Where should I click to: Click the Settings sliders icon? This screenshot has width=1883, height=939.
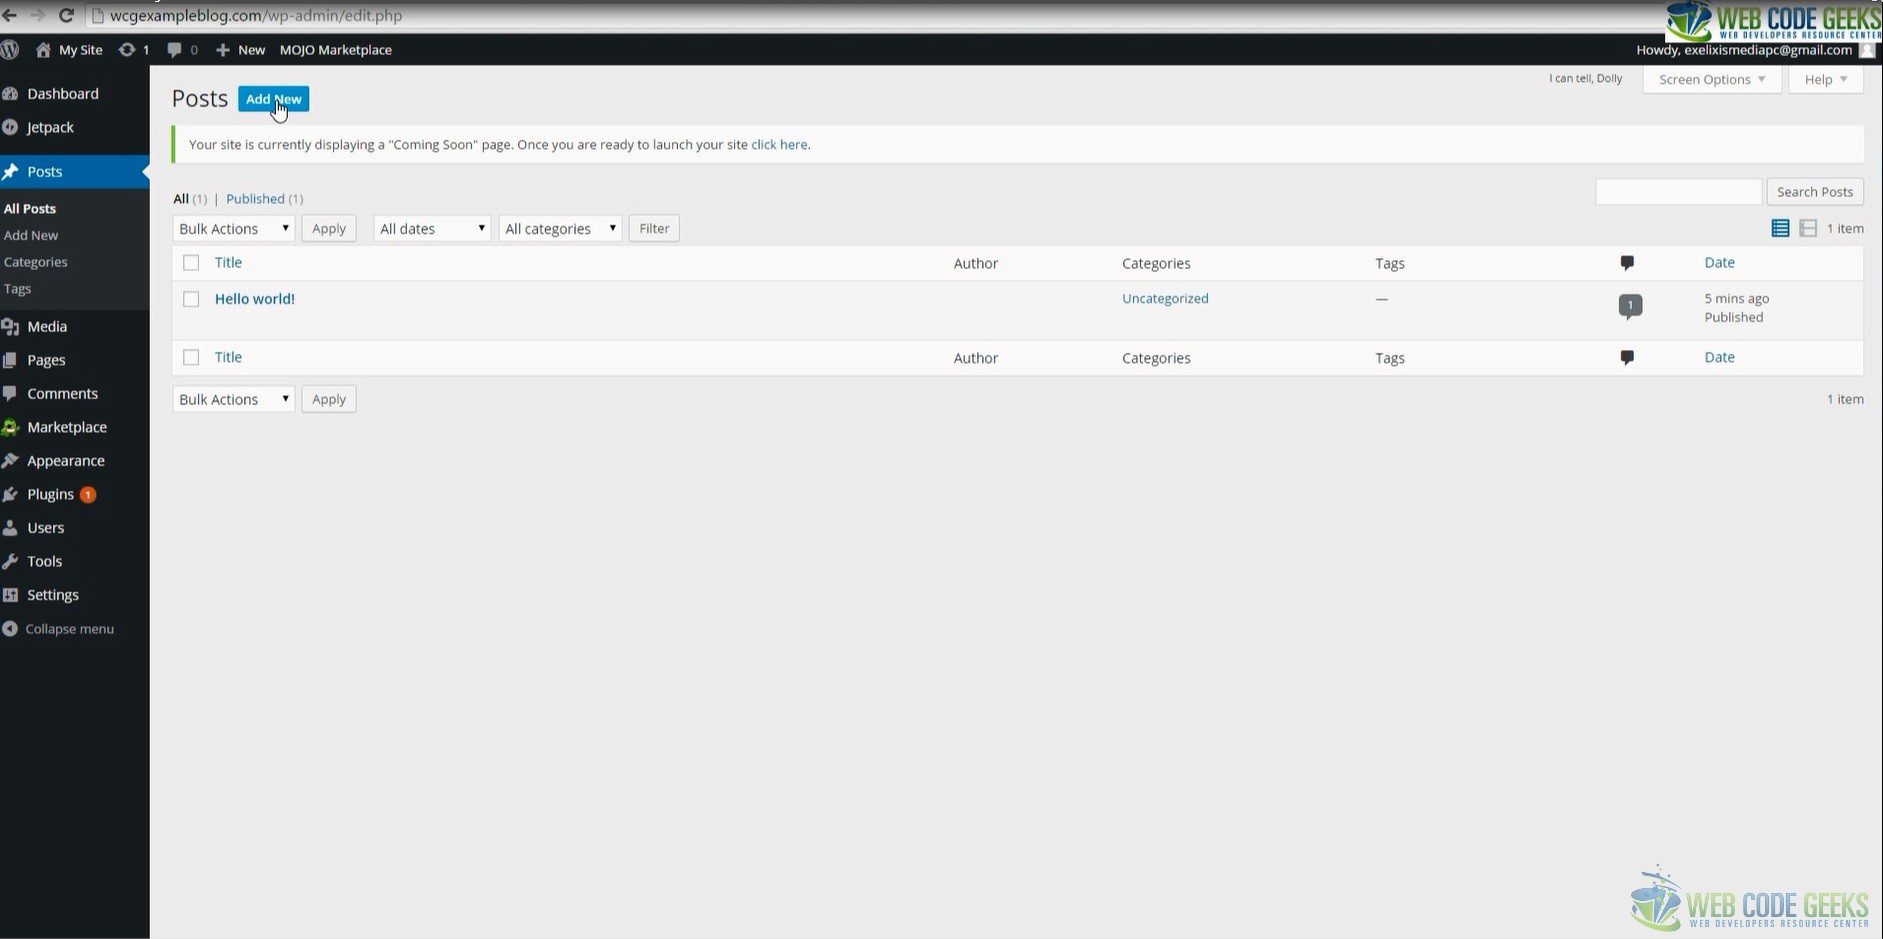10,594
